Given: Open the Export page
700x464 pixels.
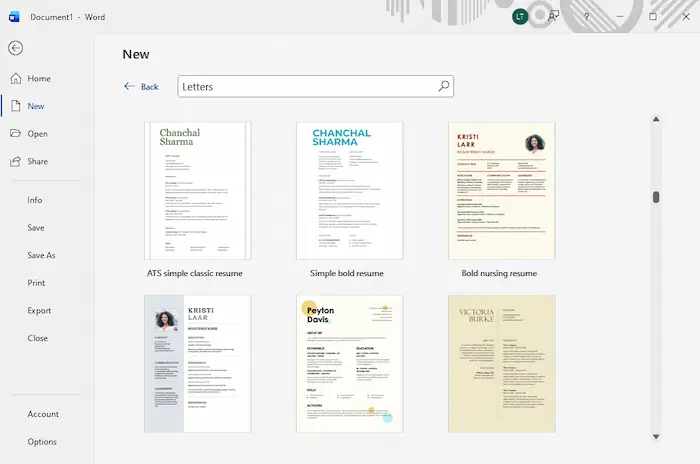Looking at the screenshot, I should coord(39,311).
